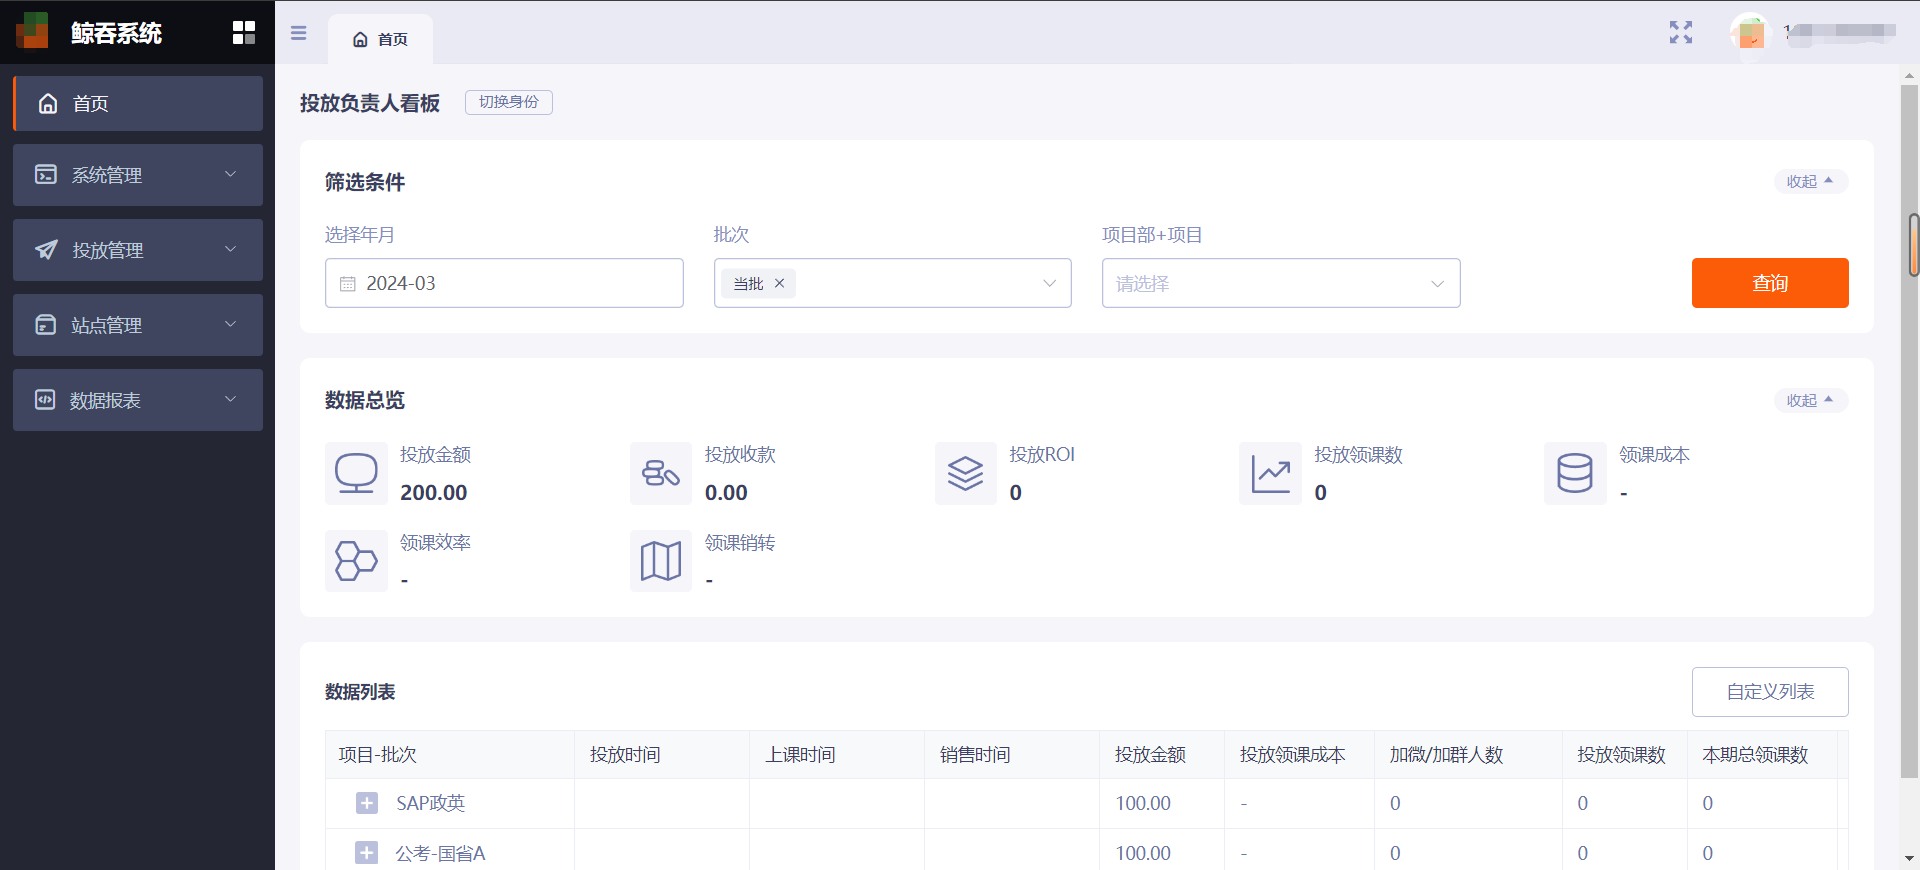The image size is (1920, 870).
Task: Click the 领课成本 database icon
Action: coord(1575,473)
